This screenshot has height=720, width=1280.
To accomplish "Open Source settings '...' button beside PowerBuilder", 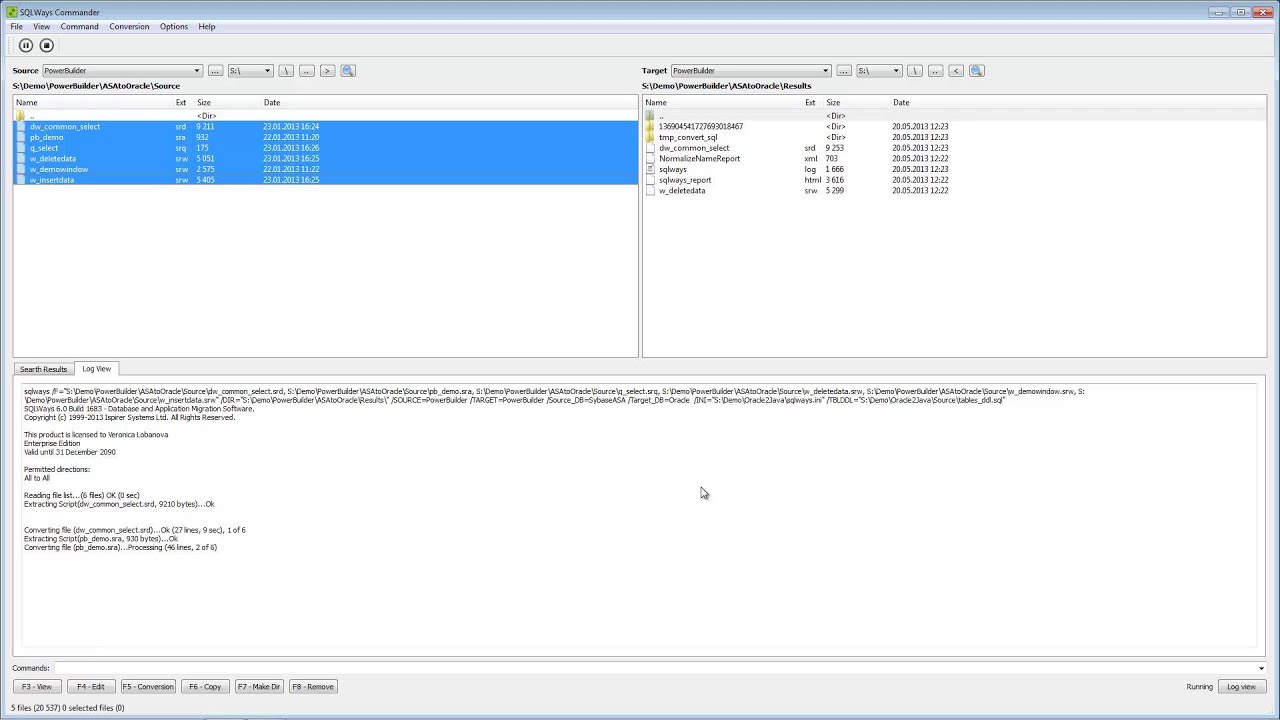I will pyautogui.click(x=215, y=71).
